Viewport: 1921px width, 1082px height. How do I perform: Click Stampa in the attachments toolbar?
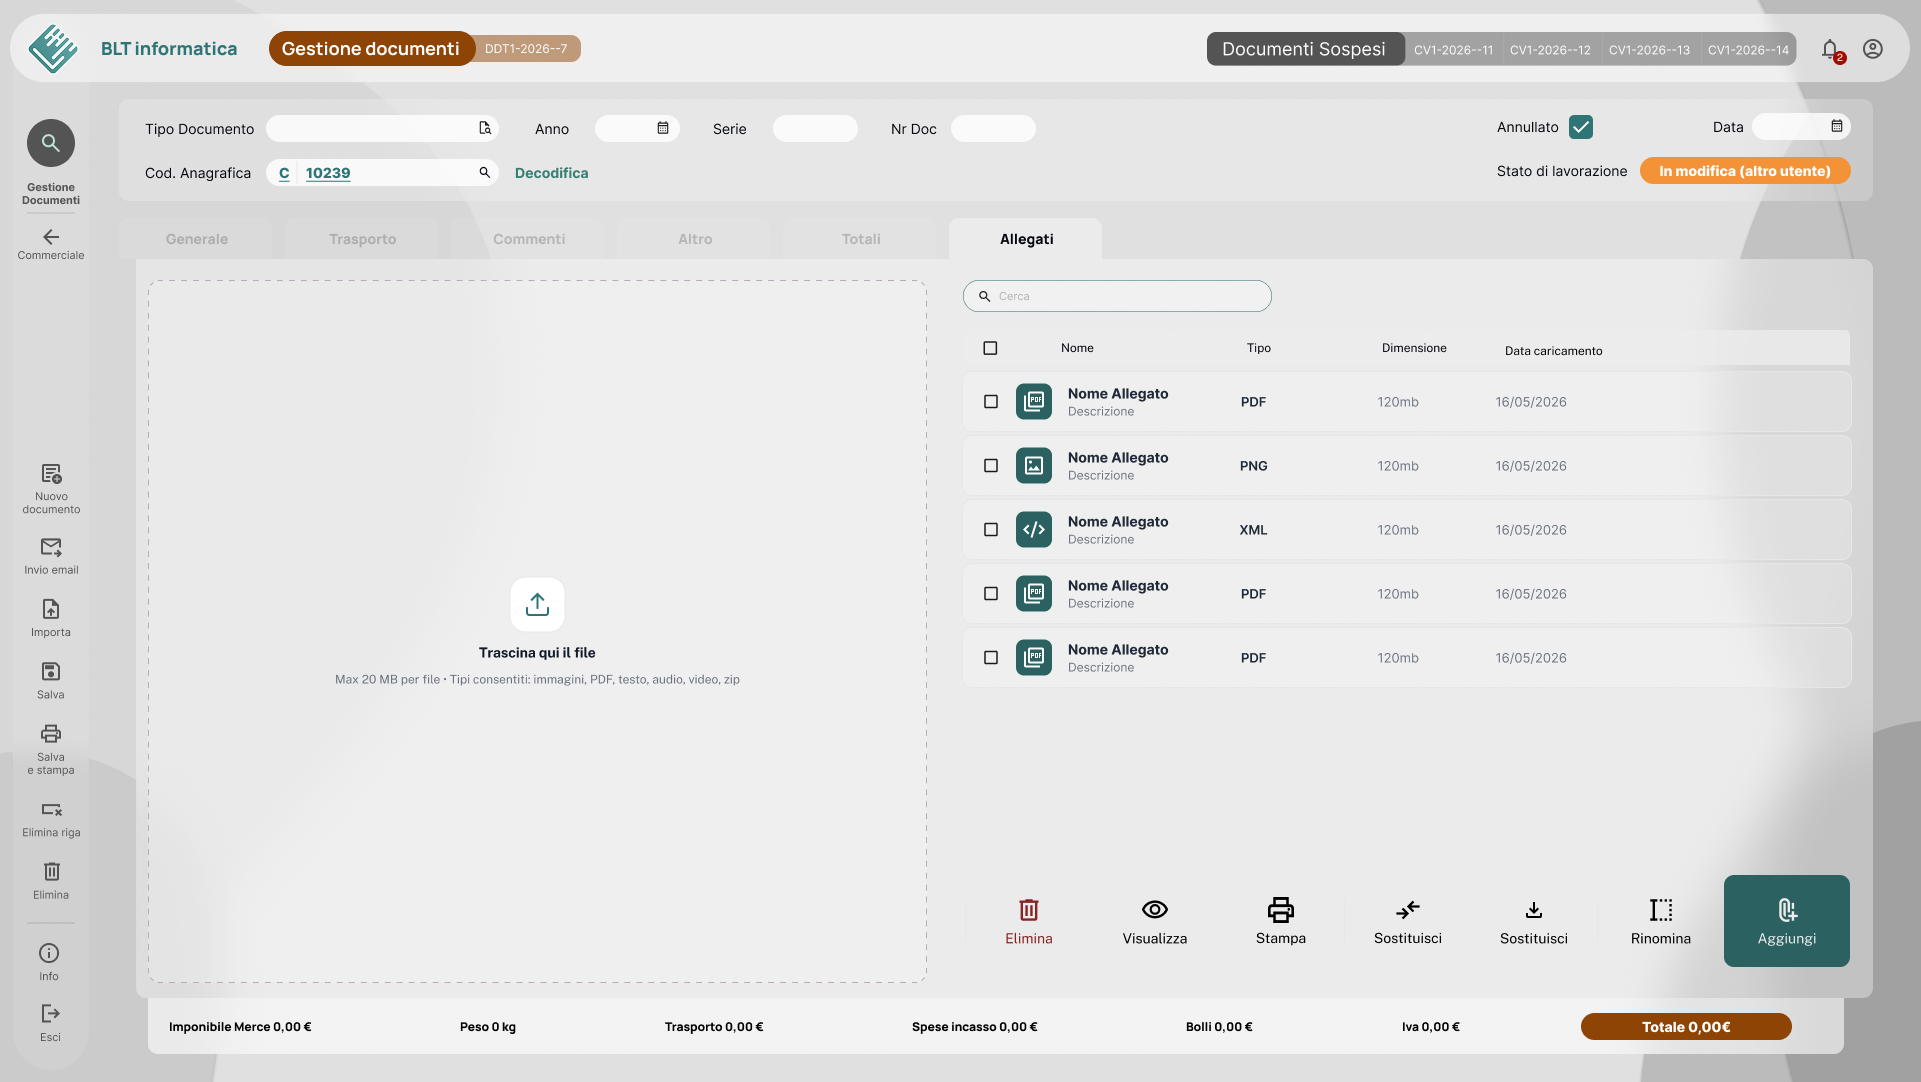1281,921
